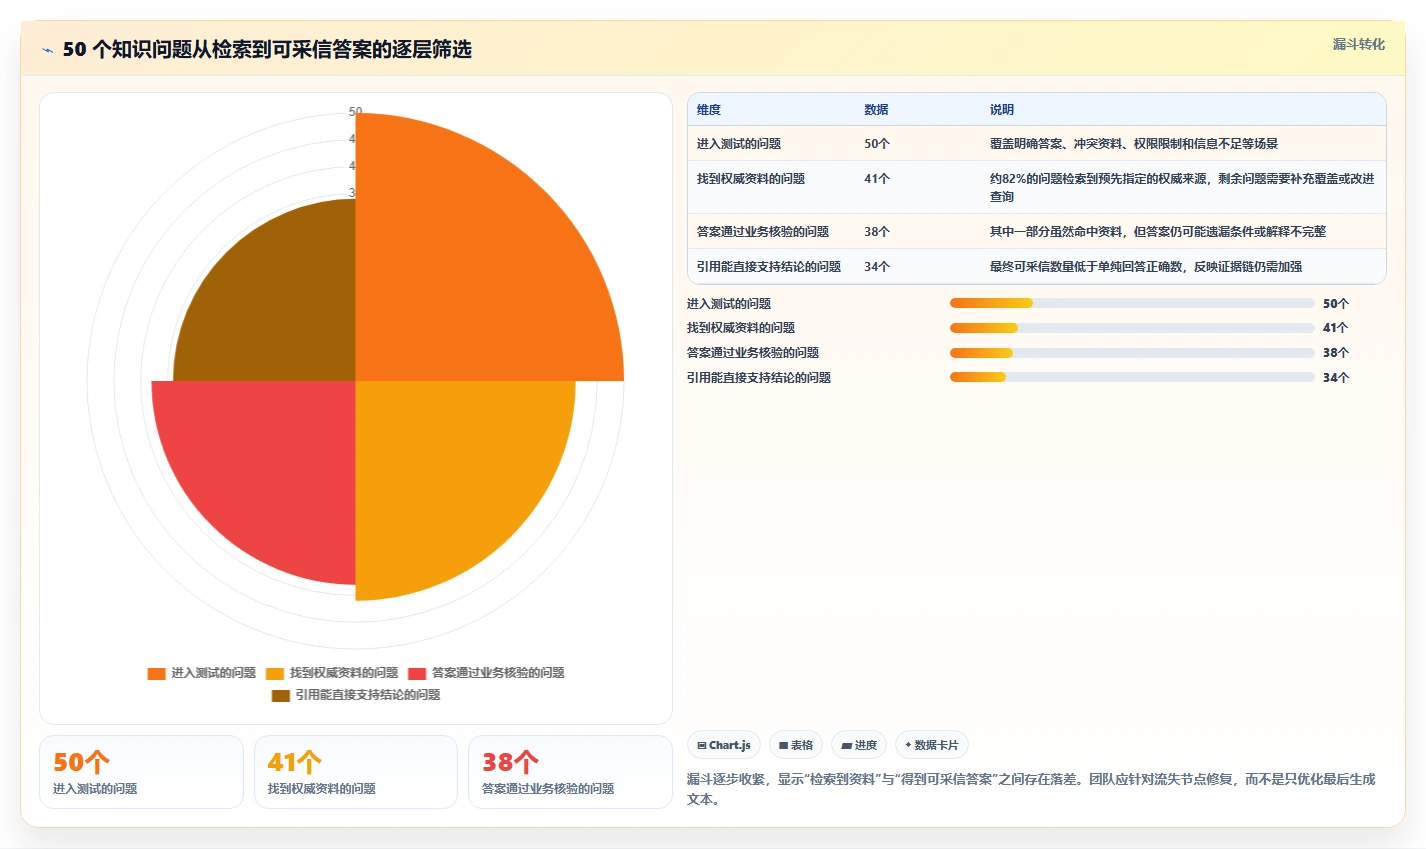Viewport: 1426px width, 849px height.
Task: Toggle yellow legend swatch 找到权威资料的问题
Action: pyautogui.click(x=275, y=673)
